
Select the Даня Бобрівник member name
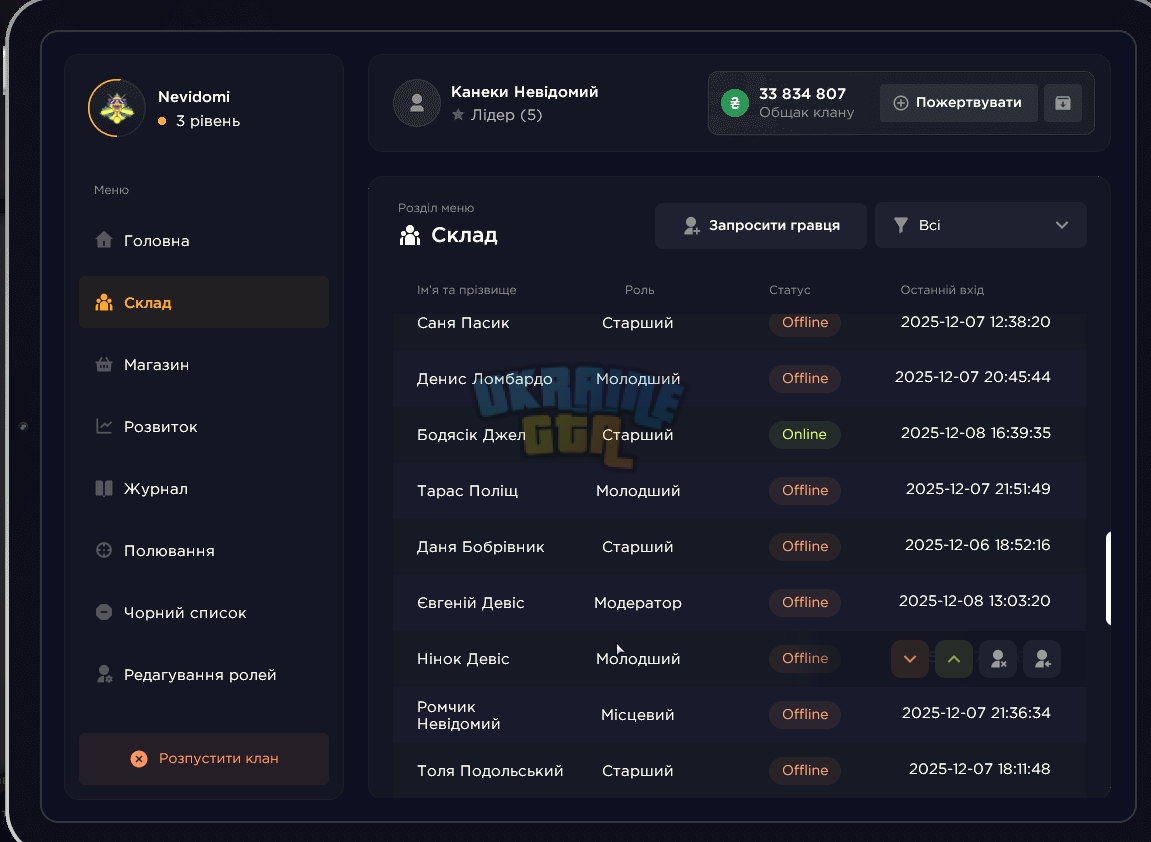[481, 547]
